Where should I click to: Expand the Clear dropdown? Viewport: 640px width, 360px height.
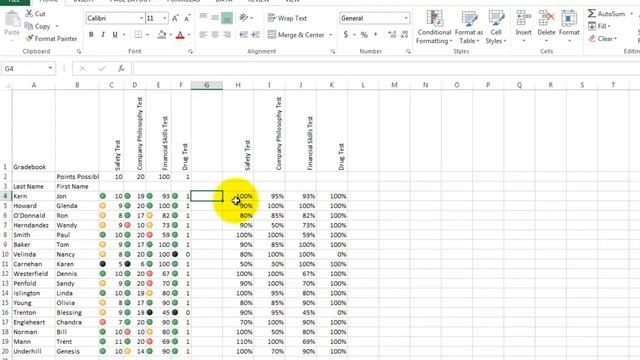615,39
